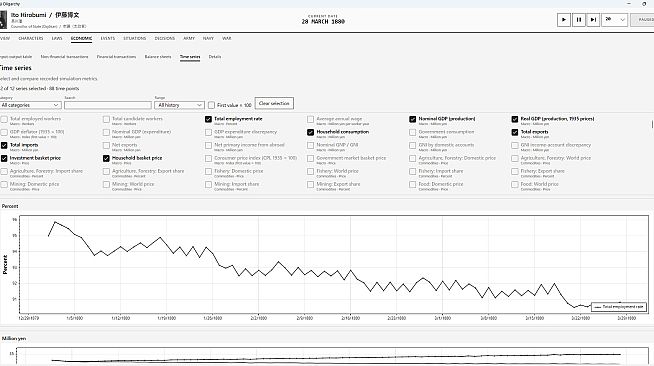Open the Laws tab
654x366 pixels.
[57, 38]
